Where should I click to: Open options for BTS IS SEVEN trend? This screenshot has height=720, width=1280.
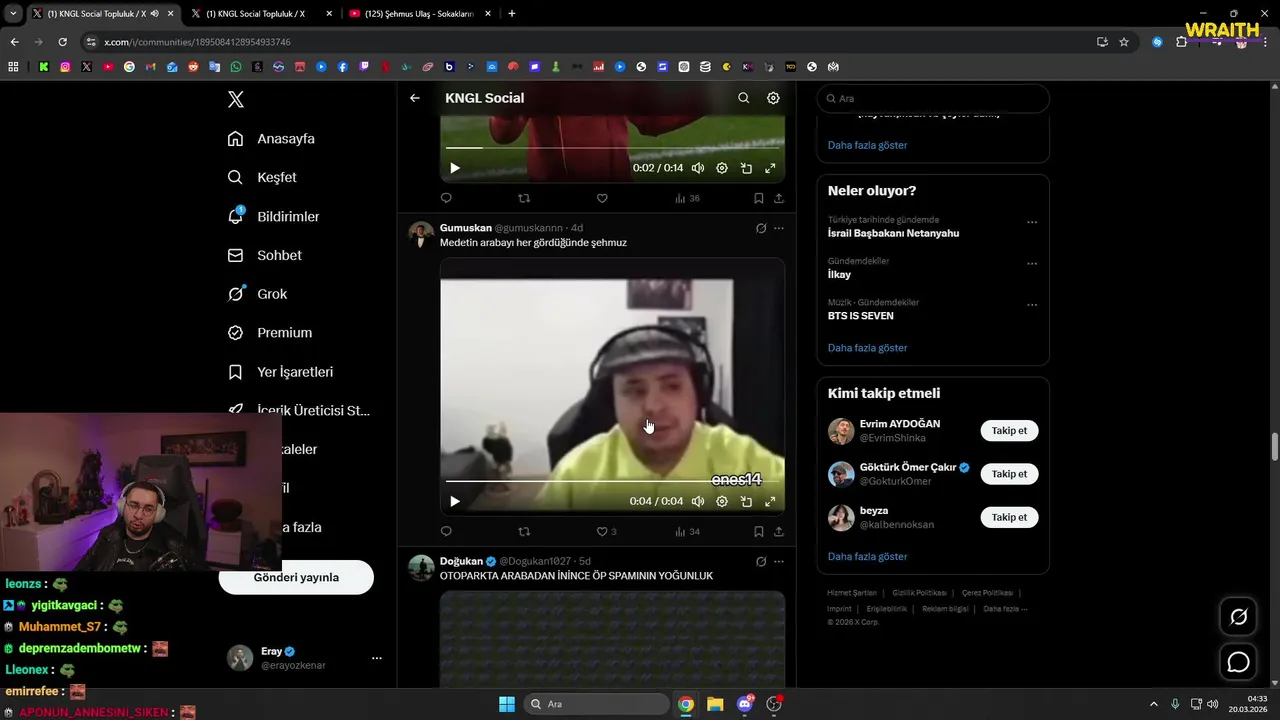(x=1032, y=305)
